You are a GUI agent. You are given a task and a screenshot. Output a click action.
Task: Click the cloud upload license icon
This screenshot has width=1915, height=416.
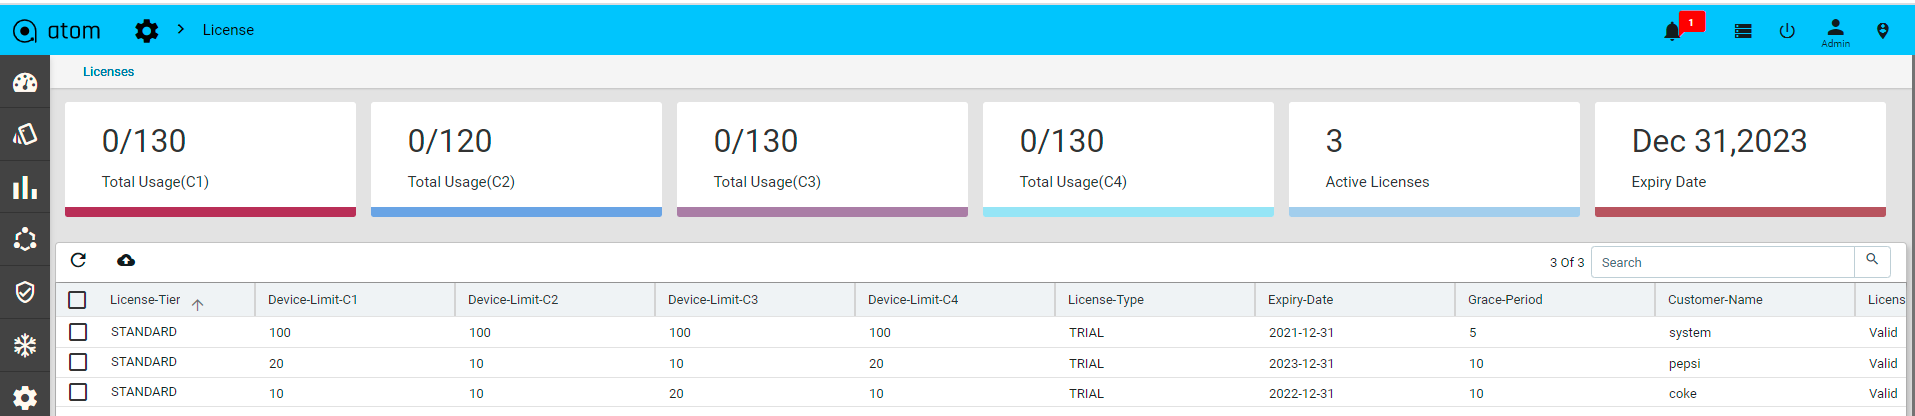[126, 260]
